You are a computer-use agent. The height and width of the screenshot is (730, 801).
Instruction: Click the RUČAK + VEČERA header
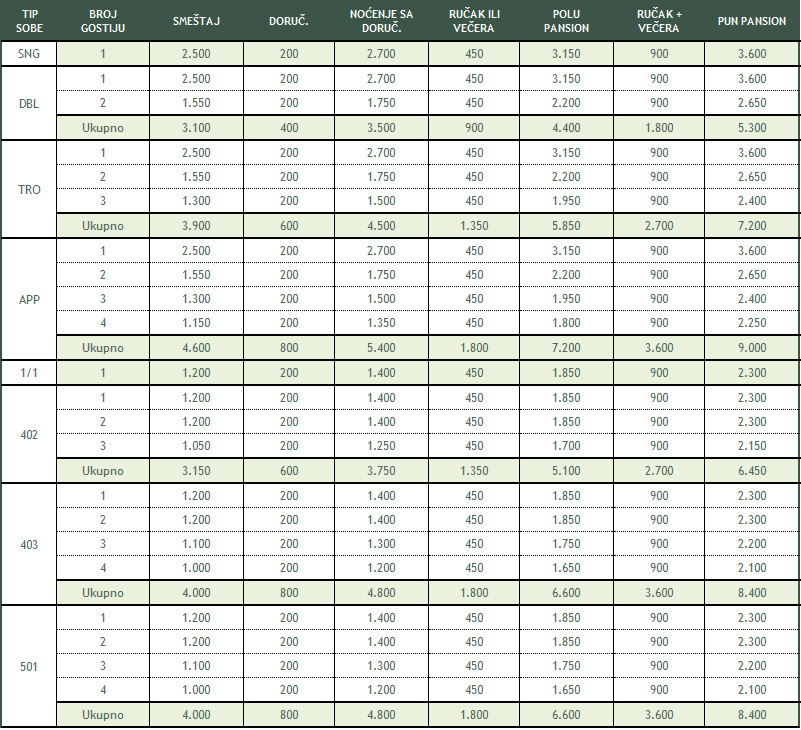click(659, 21)
